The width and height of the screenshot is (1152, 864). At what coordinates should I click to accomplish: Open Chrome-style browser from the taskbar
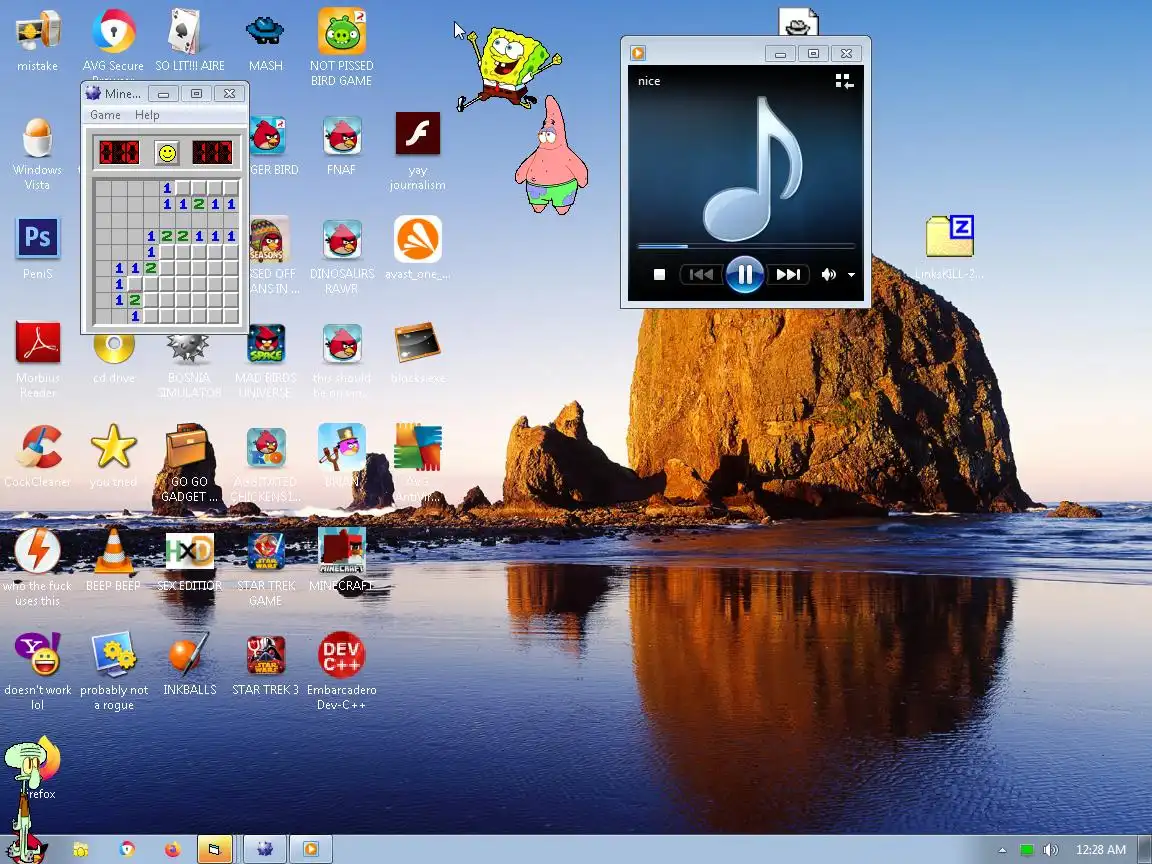click(126, 849)
